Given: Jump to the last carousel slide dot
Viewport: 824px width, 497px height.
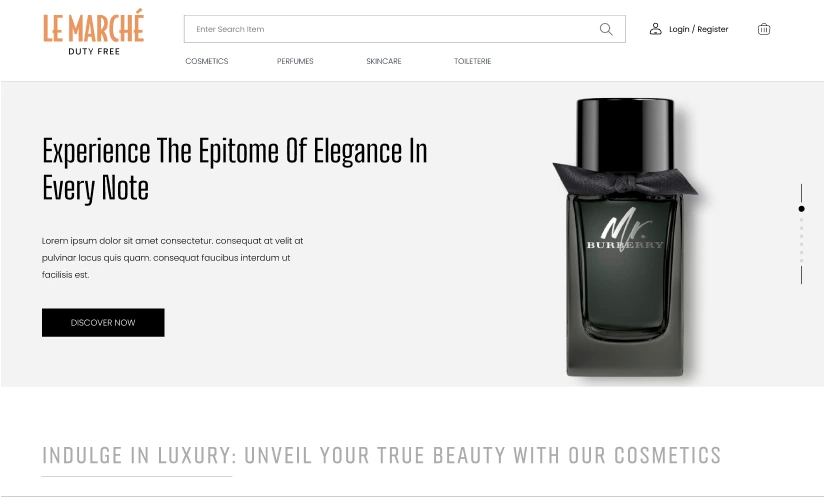Looking at the screenshot, I should click(801, 261).
